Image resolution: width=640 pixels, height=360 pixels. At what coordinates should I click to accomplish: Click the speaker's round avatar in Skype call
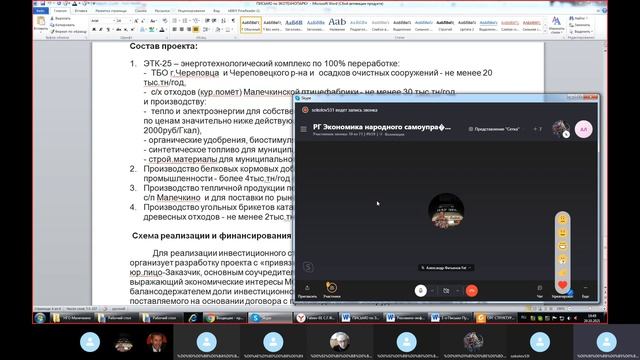(446, 211)
